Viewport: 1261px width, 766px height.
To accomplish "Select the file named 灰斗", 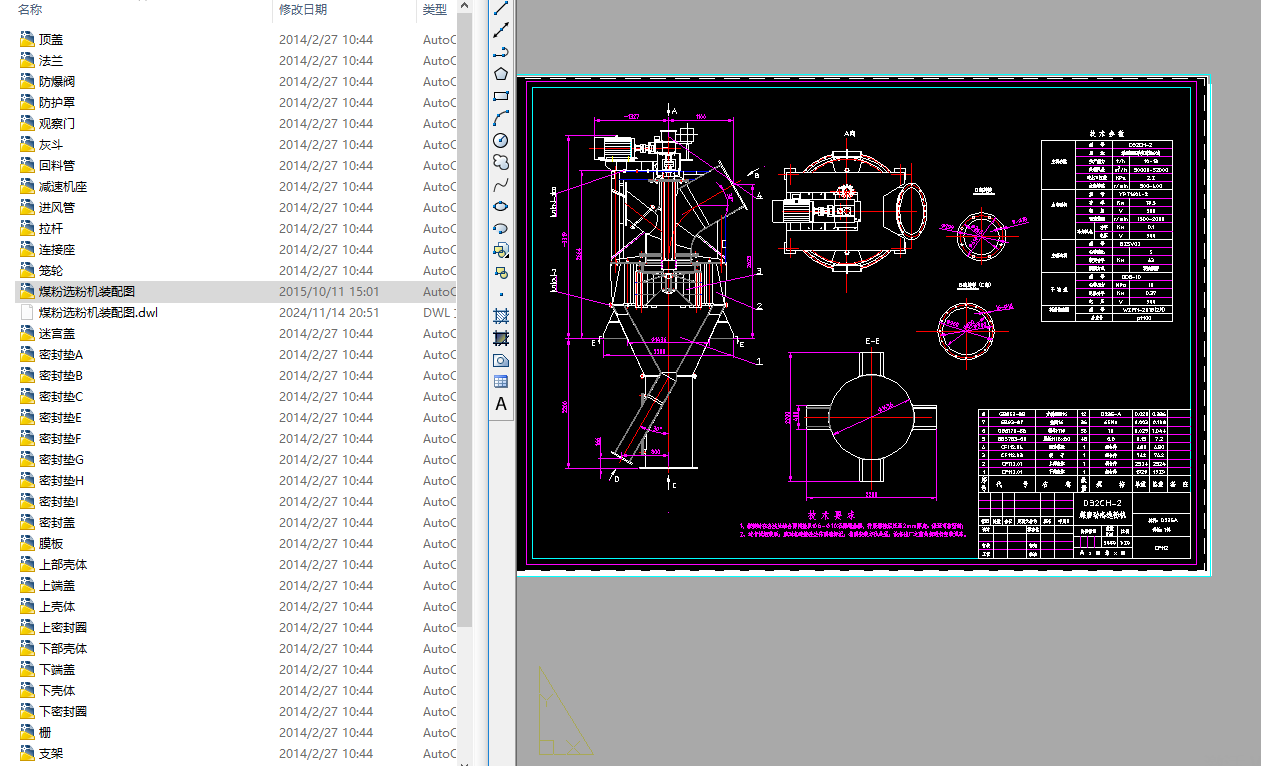I will pyautogui.click(x=51, y=145).
